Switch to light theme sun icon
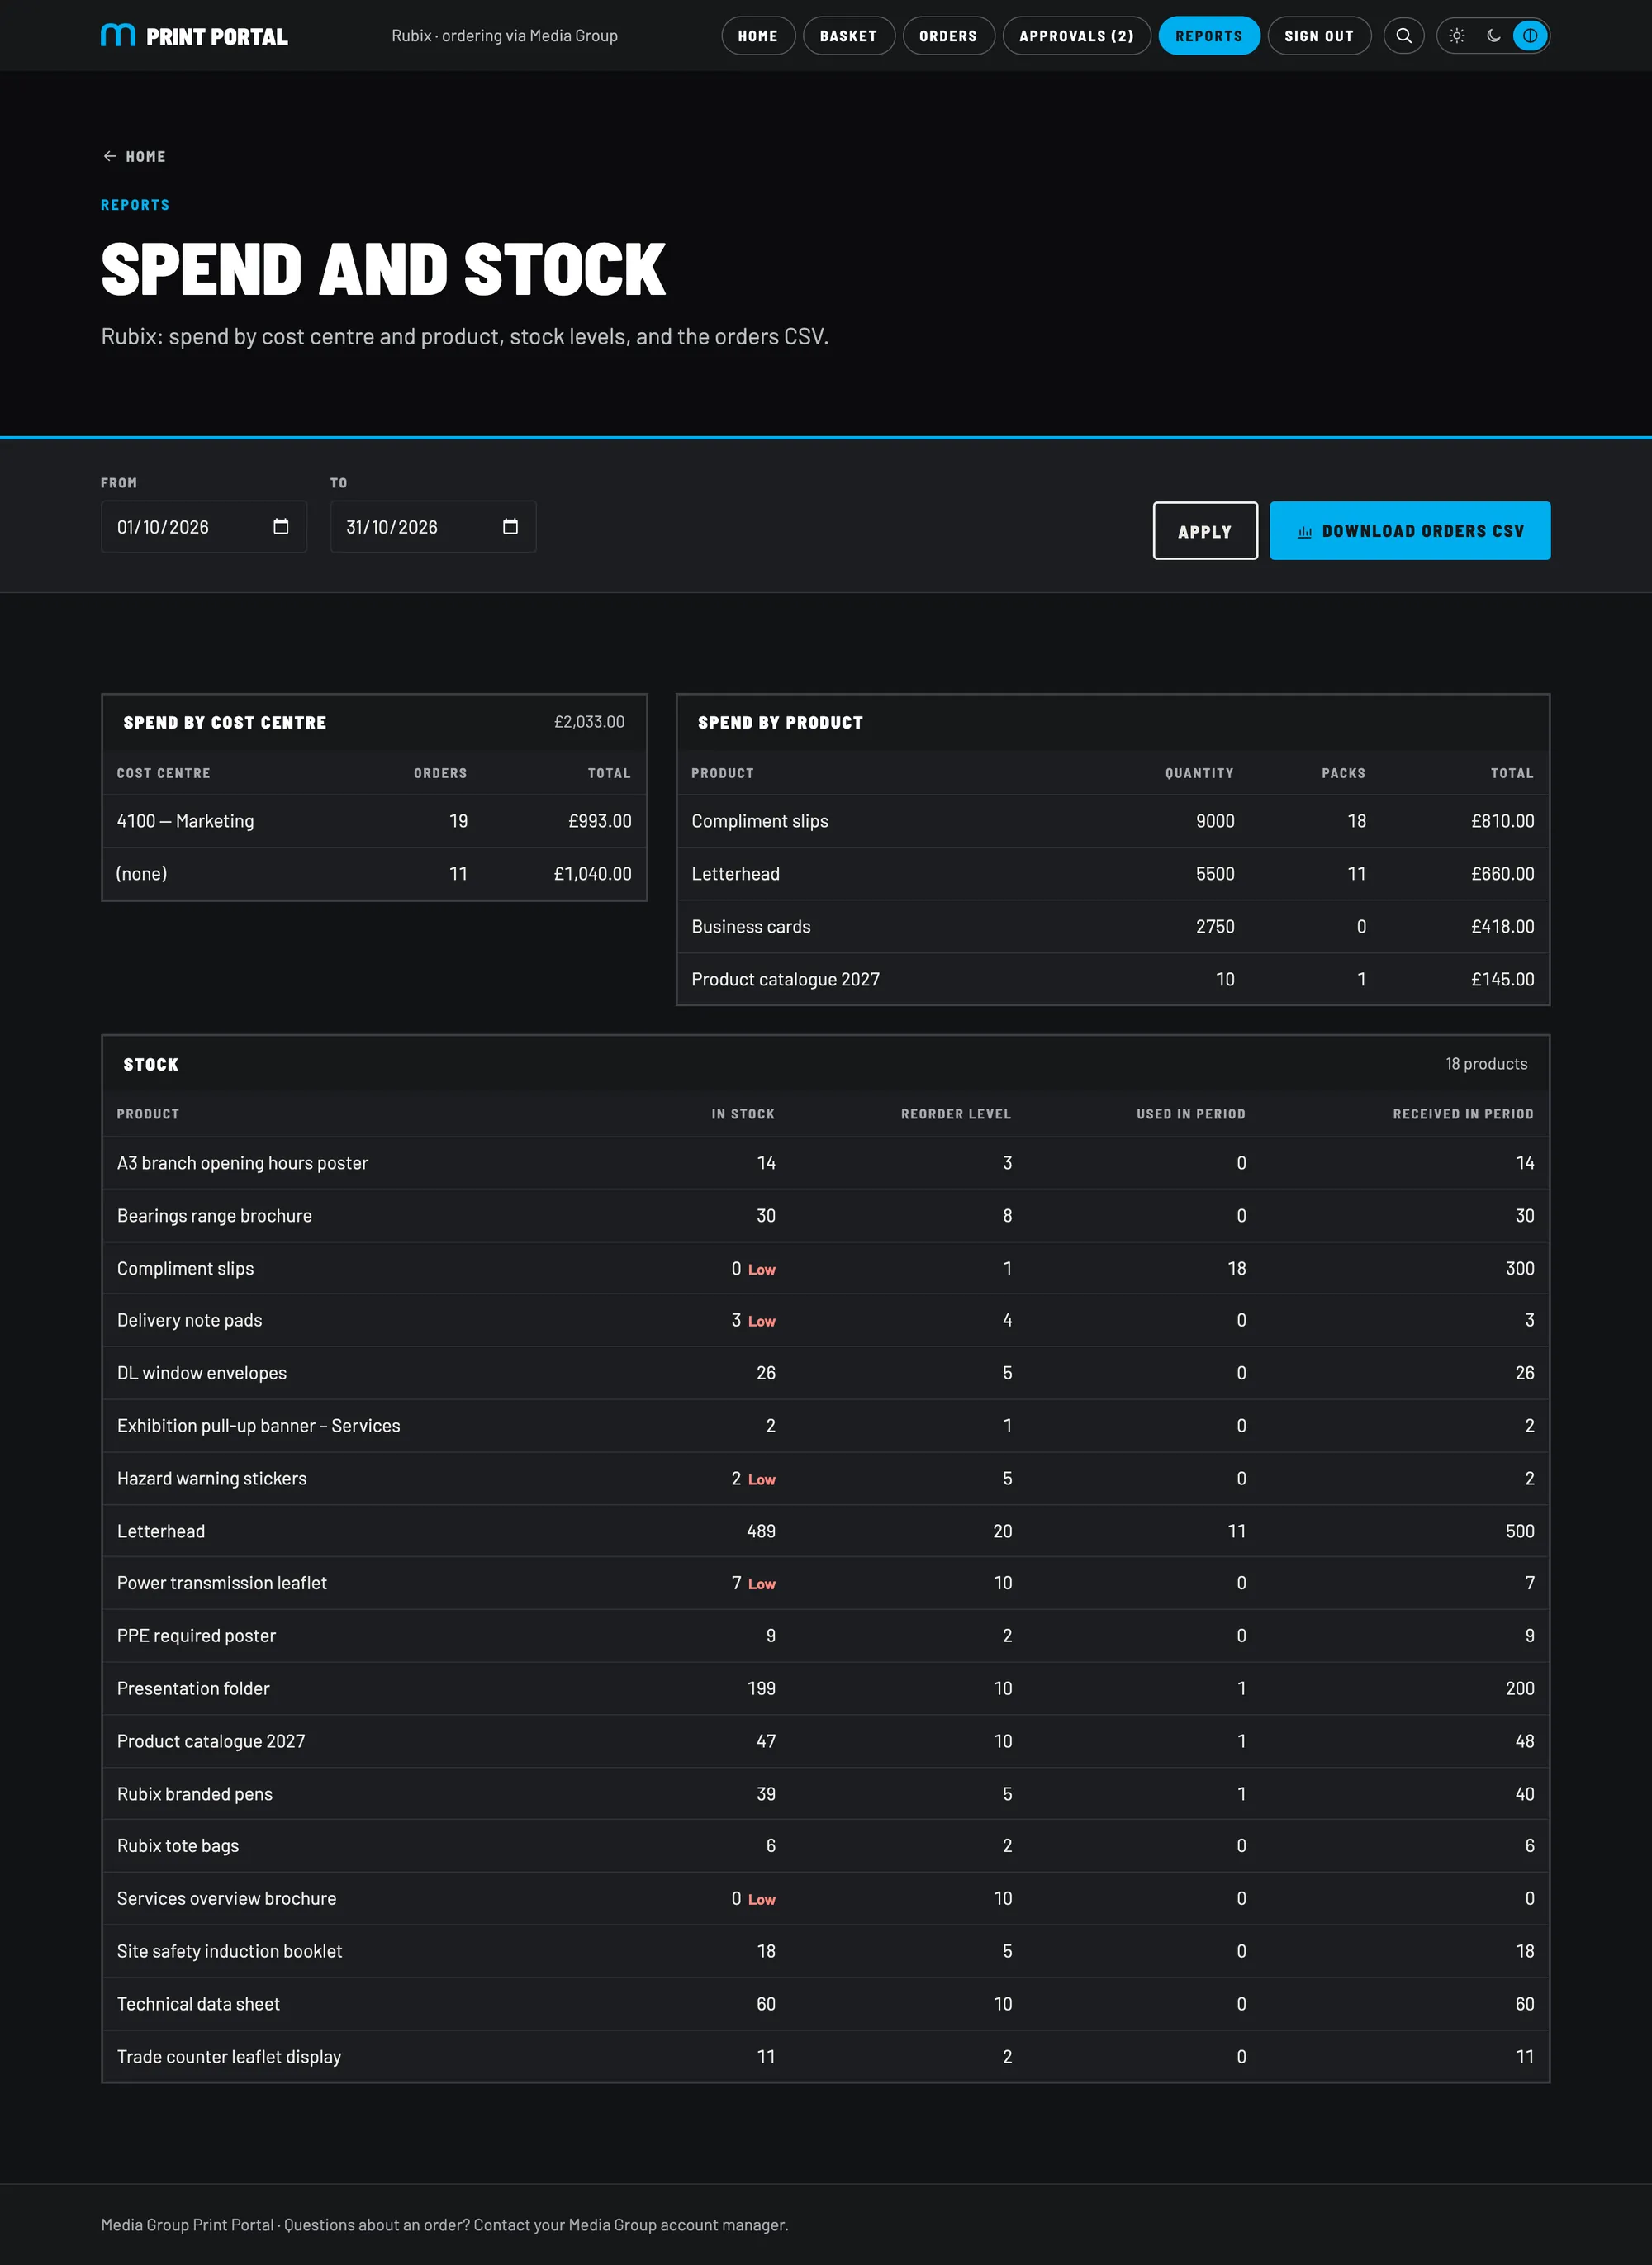This screenshot has width=1652, height=2265. coord(1457,36)
